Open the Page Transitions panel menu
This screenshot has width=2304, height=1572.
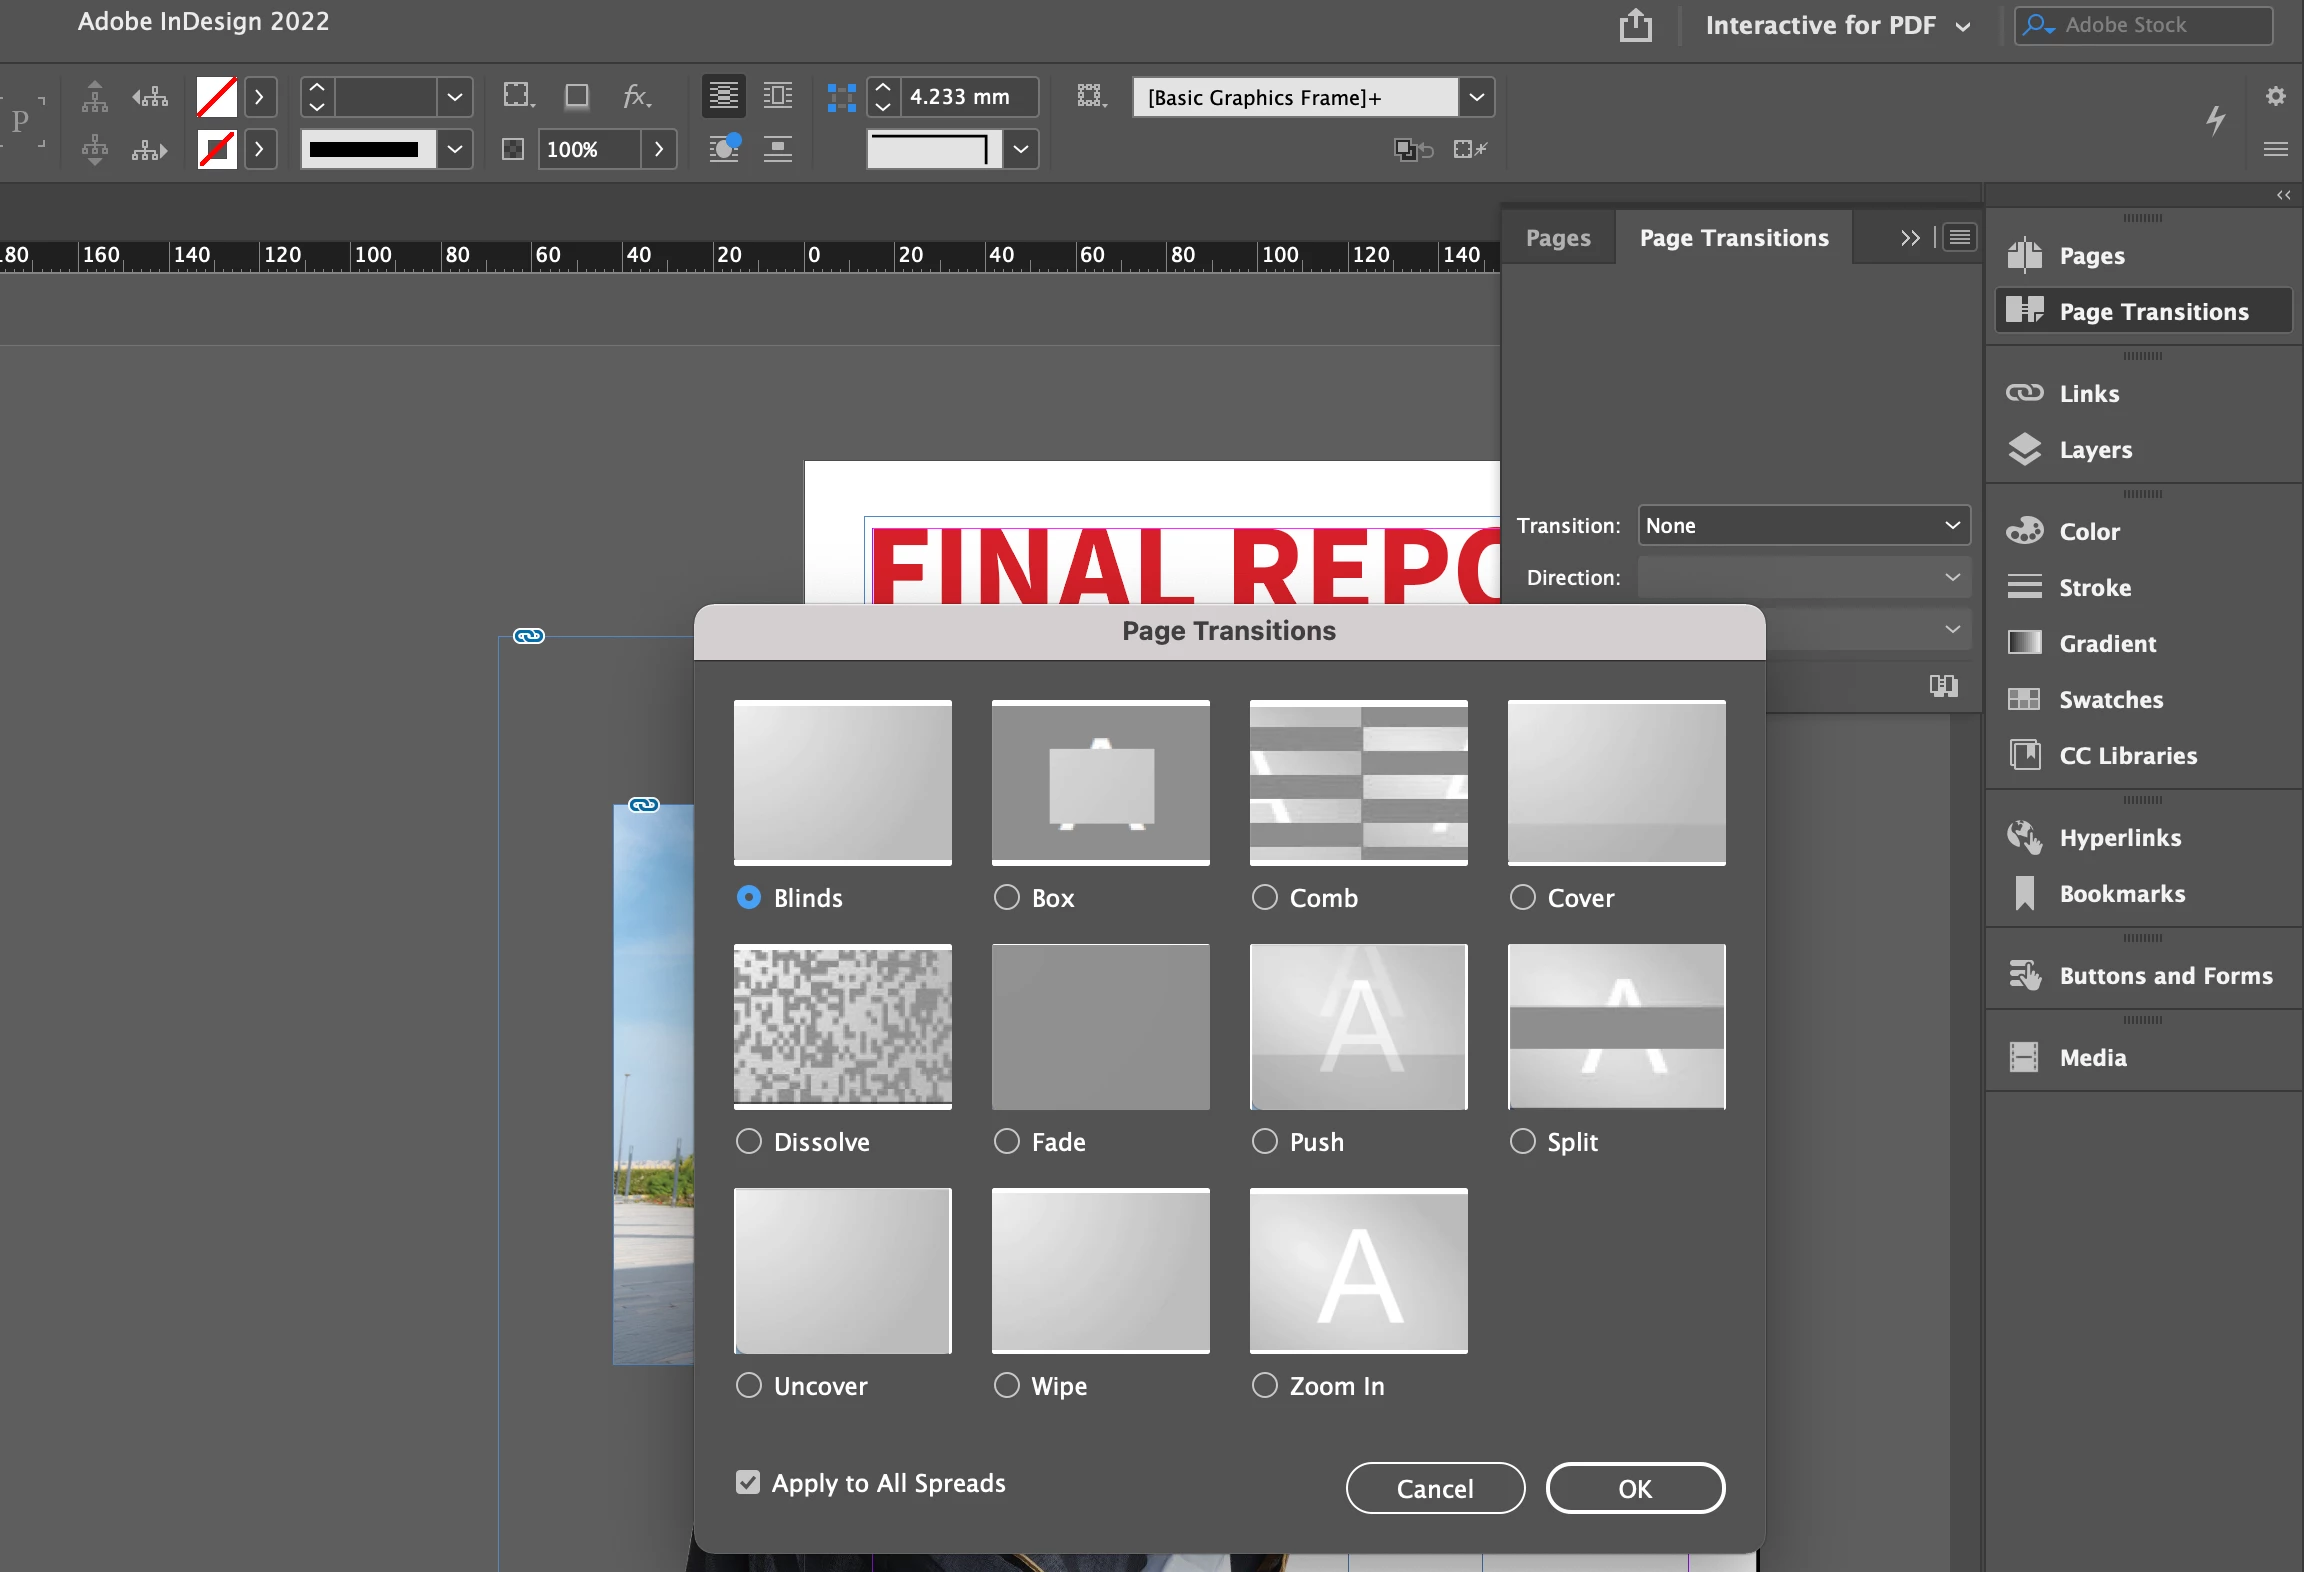click(x=1960, y=238)
